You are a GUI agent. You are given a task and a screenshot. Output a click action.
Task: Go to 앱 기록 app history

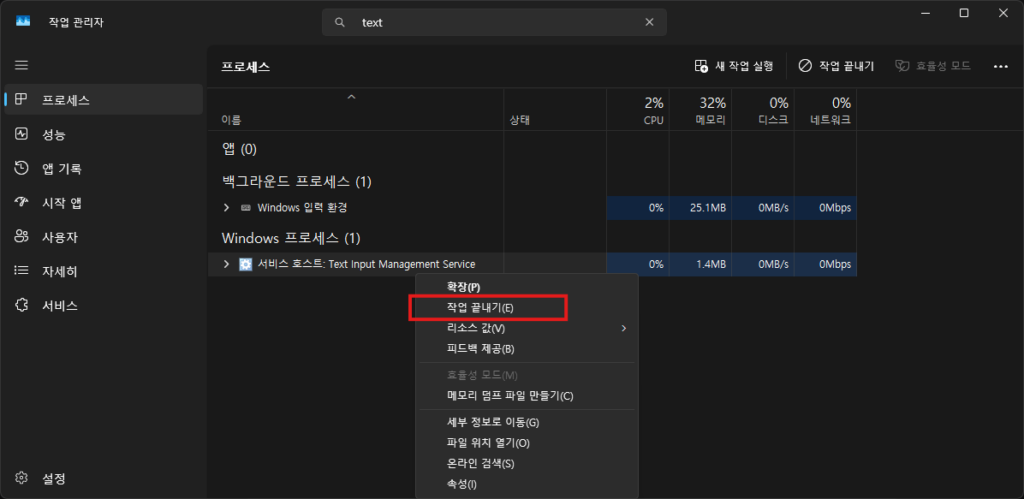click(x=61, y=168)
